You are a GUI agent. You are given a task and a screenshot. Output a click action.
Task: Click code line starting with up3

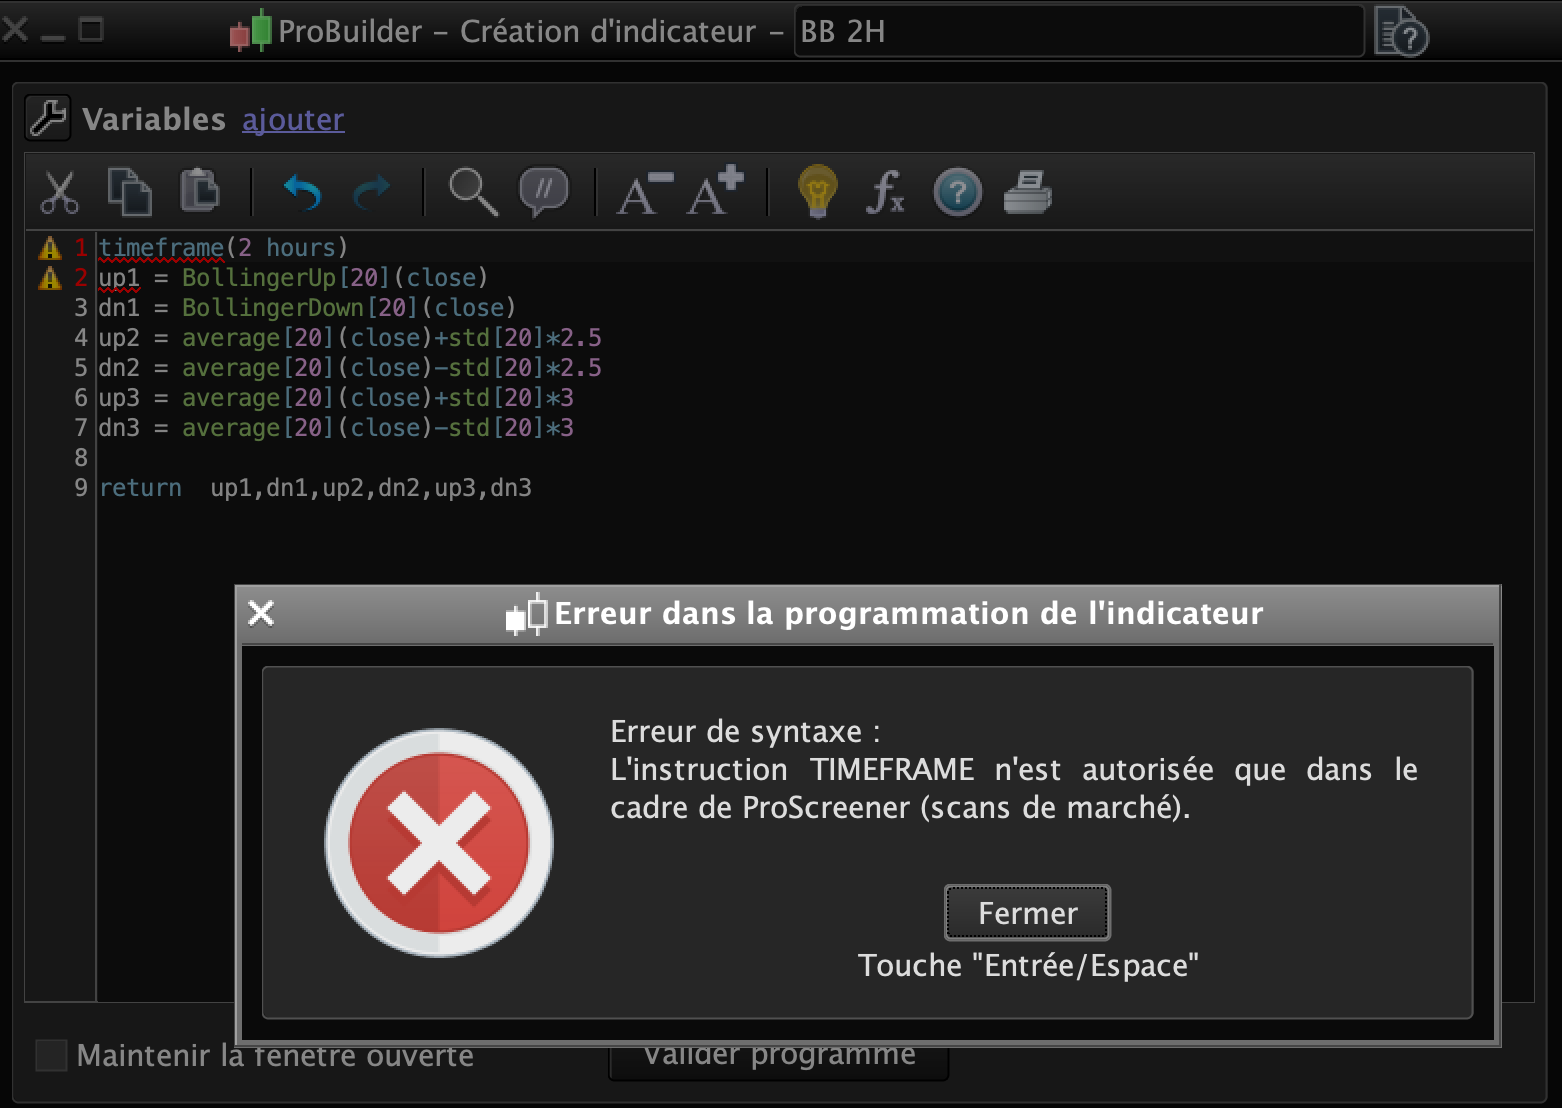[336, 398]
